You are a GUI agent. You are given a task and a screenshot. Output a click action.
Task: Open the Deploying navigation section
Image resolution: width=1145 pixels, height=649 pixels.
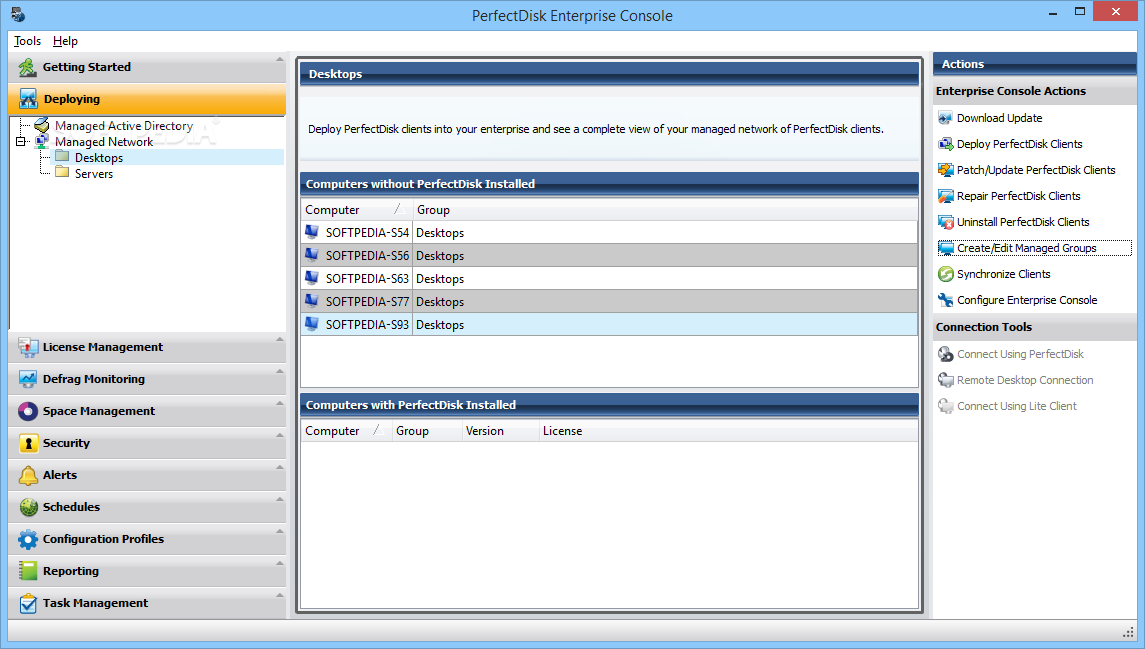point(148,99)
